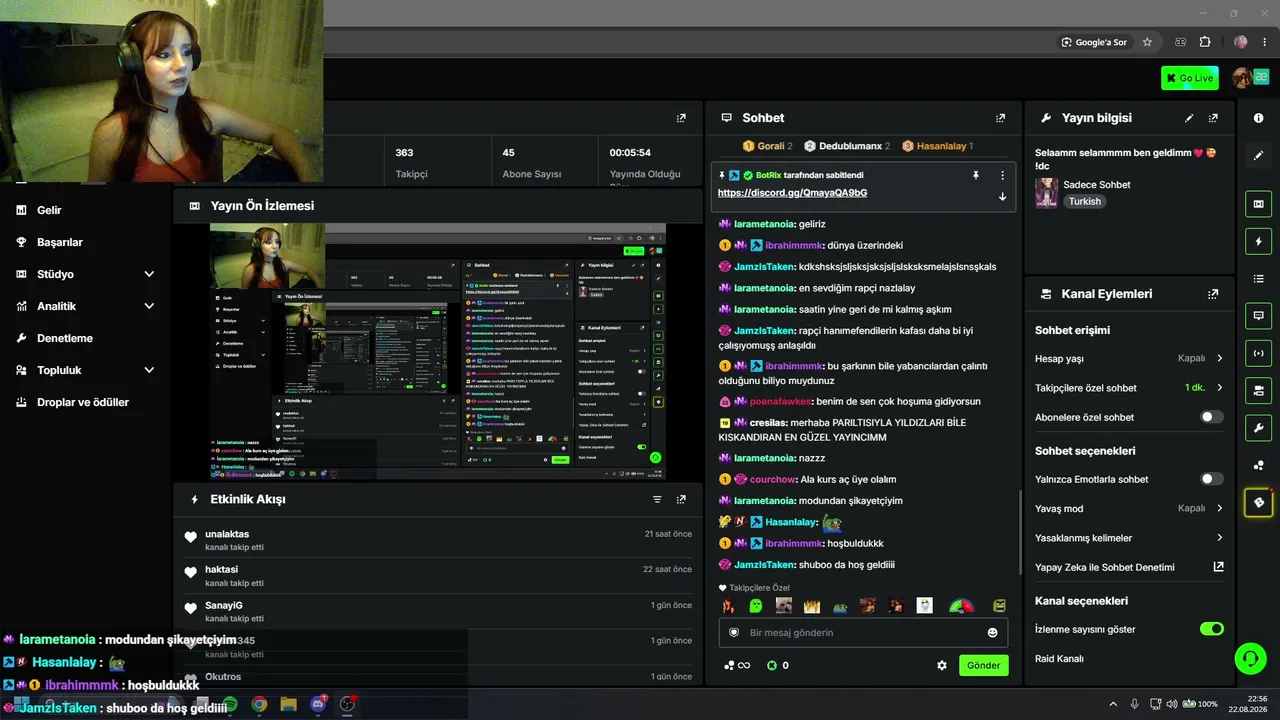Click Raid Kanalı option
This screenshot has height=720, width=1280.
pos(1059,659)
